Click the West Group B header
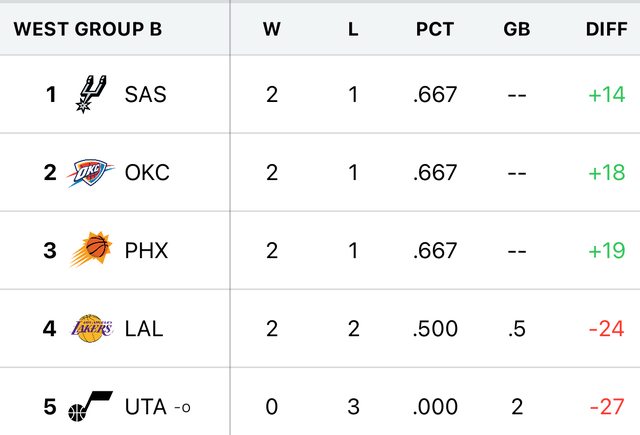 tap(87, 28)
